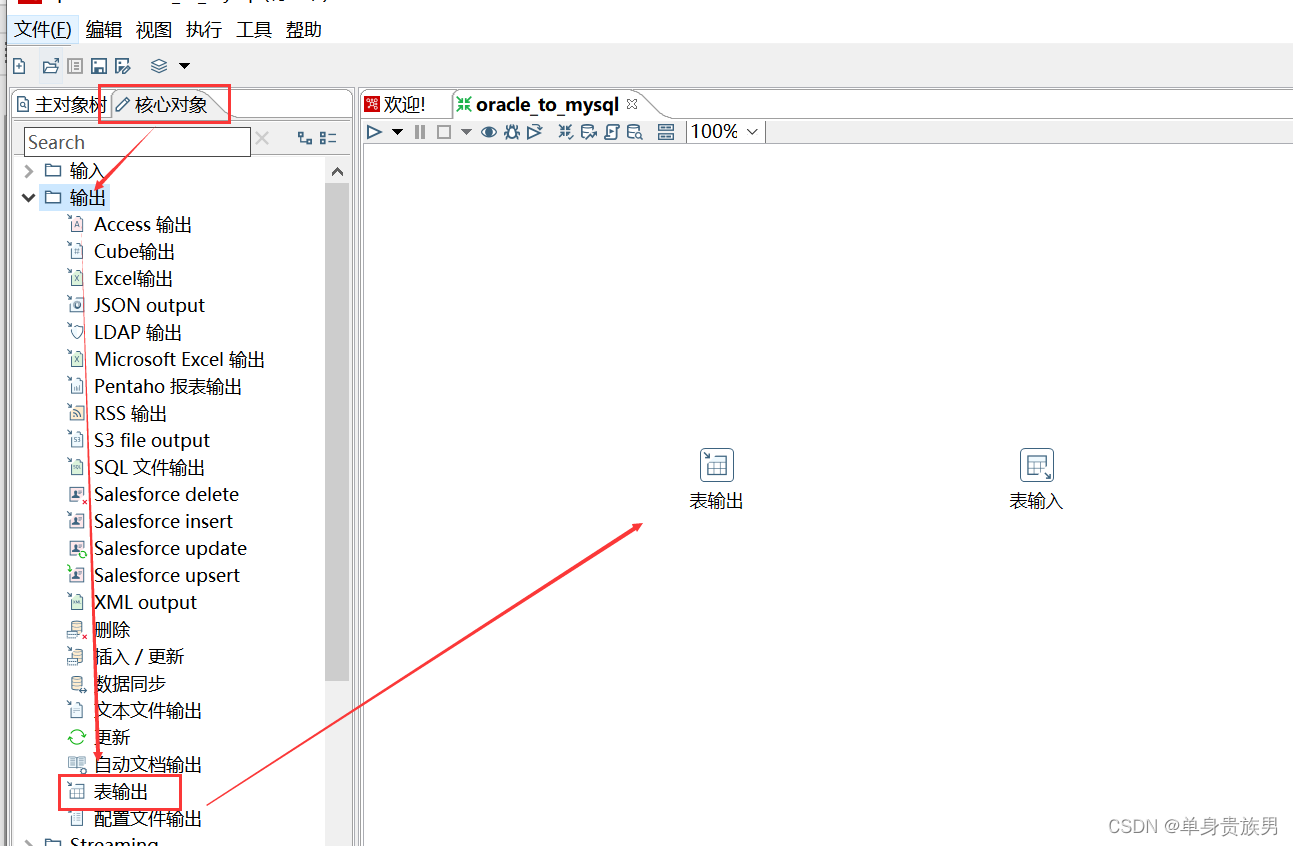Open the run options dropdown arrow
This screenshot has width=1293, height=846.
click(397, 132)
